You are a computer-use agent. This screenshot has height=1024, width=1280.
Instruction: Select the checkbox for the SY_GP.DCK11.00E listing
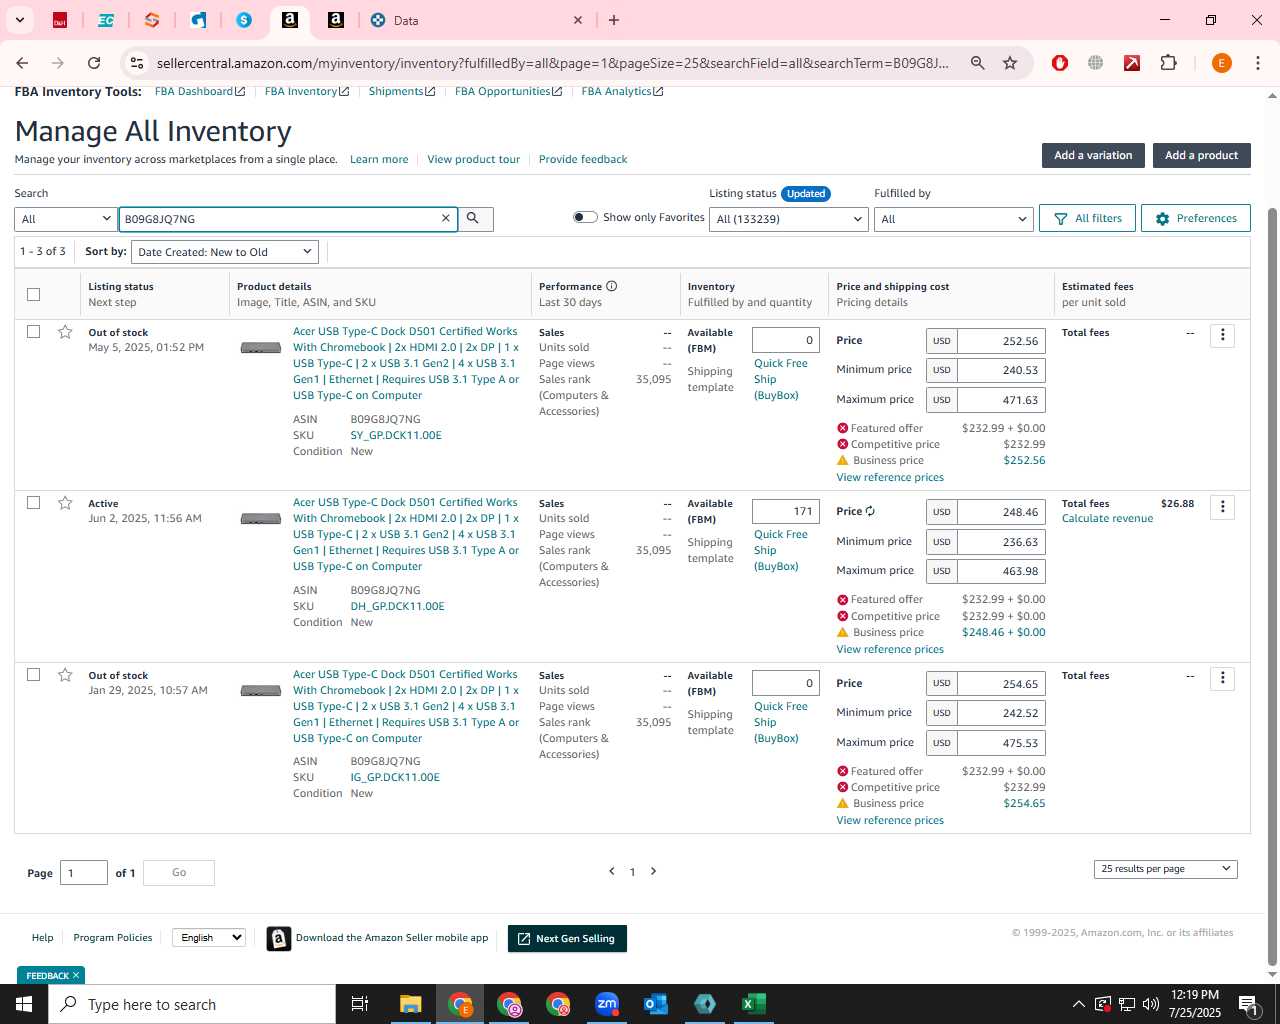(34, 332)
